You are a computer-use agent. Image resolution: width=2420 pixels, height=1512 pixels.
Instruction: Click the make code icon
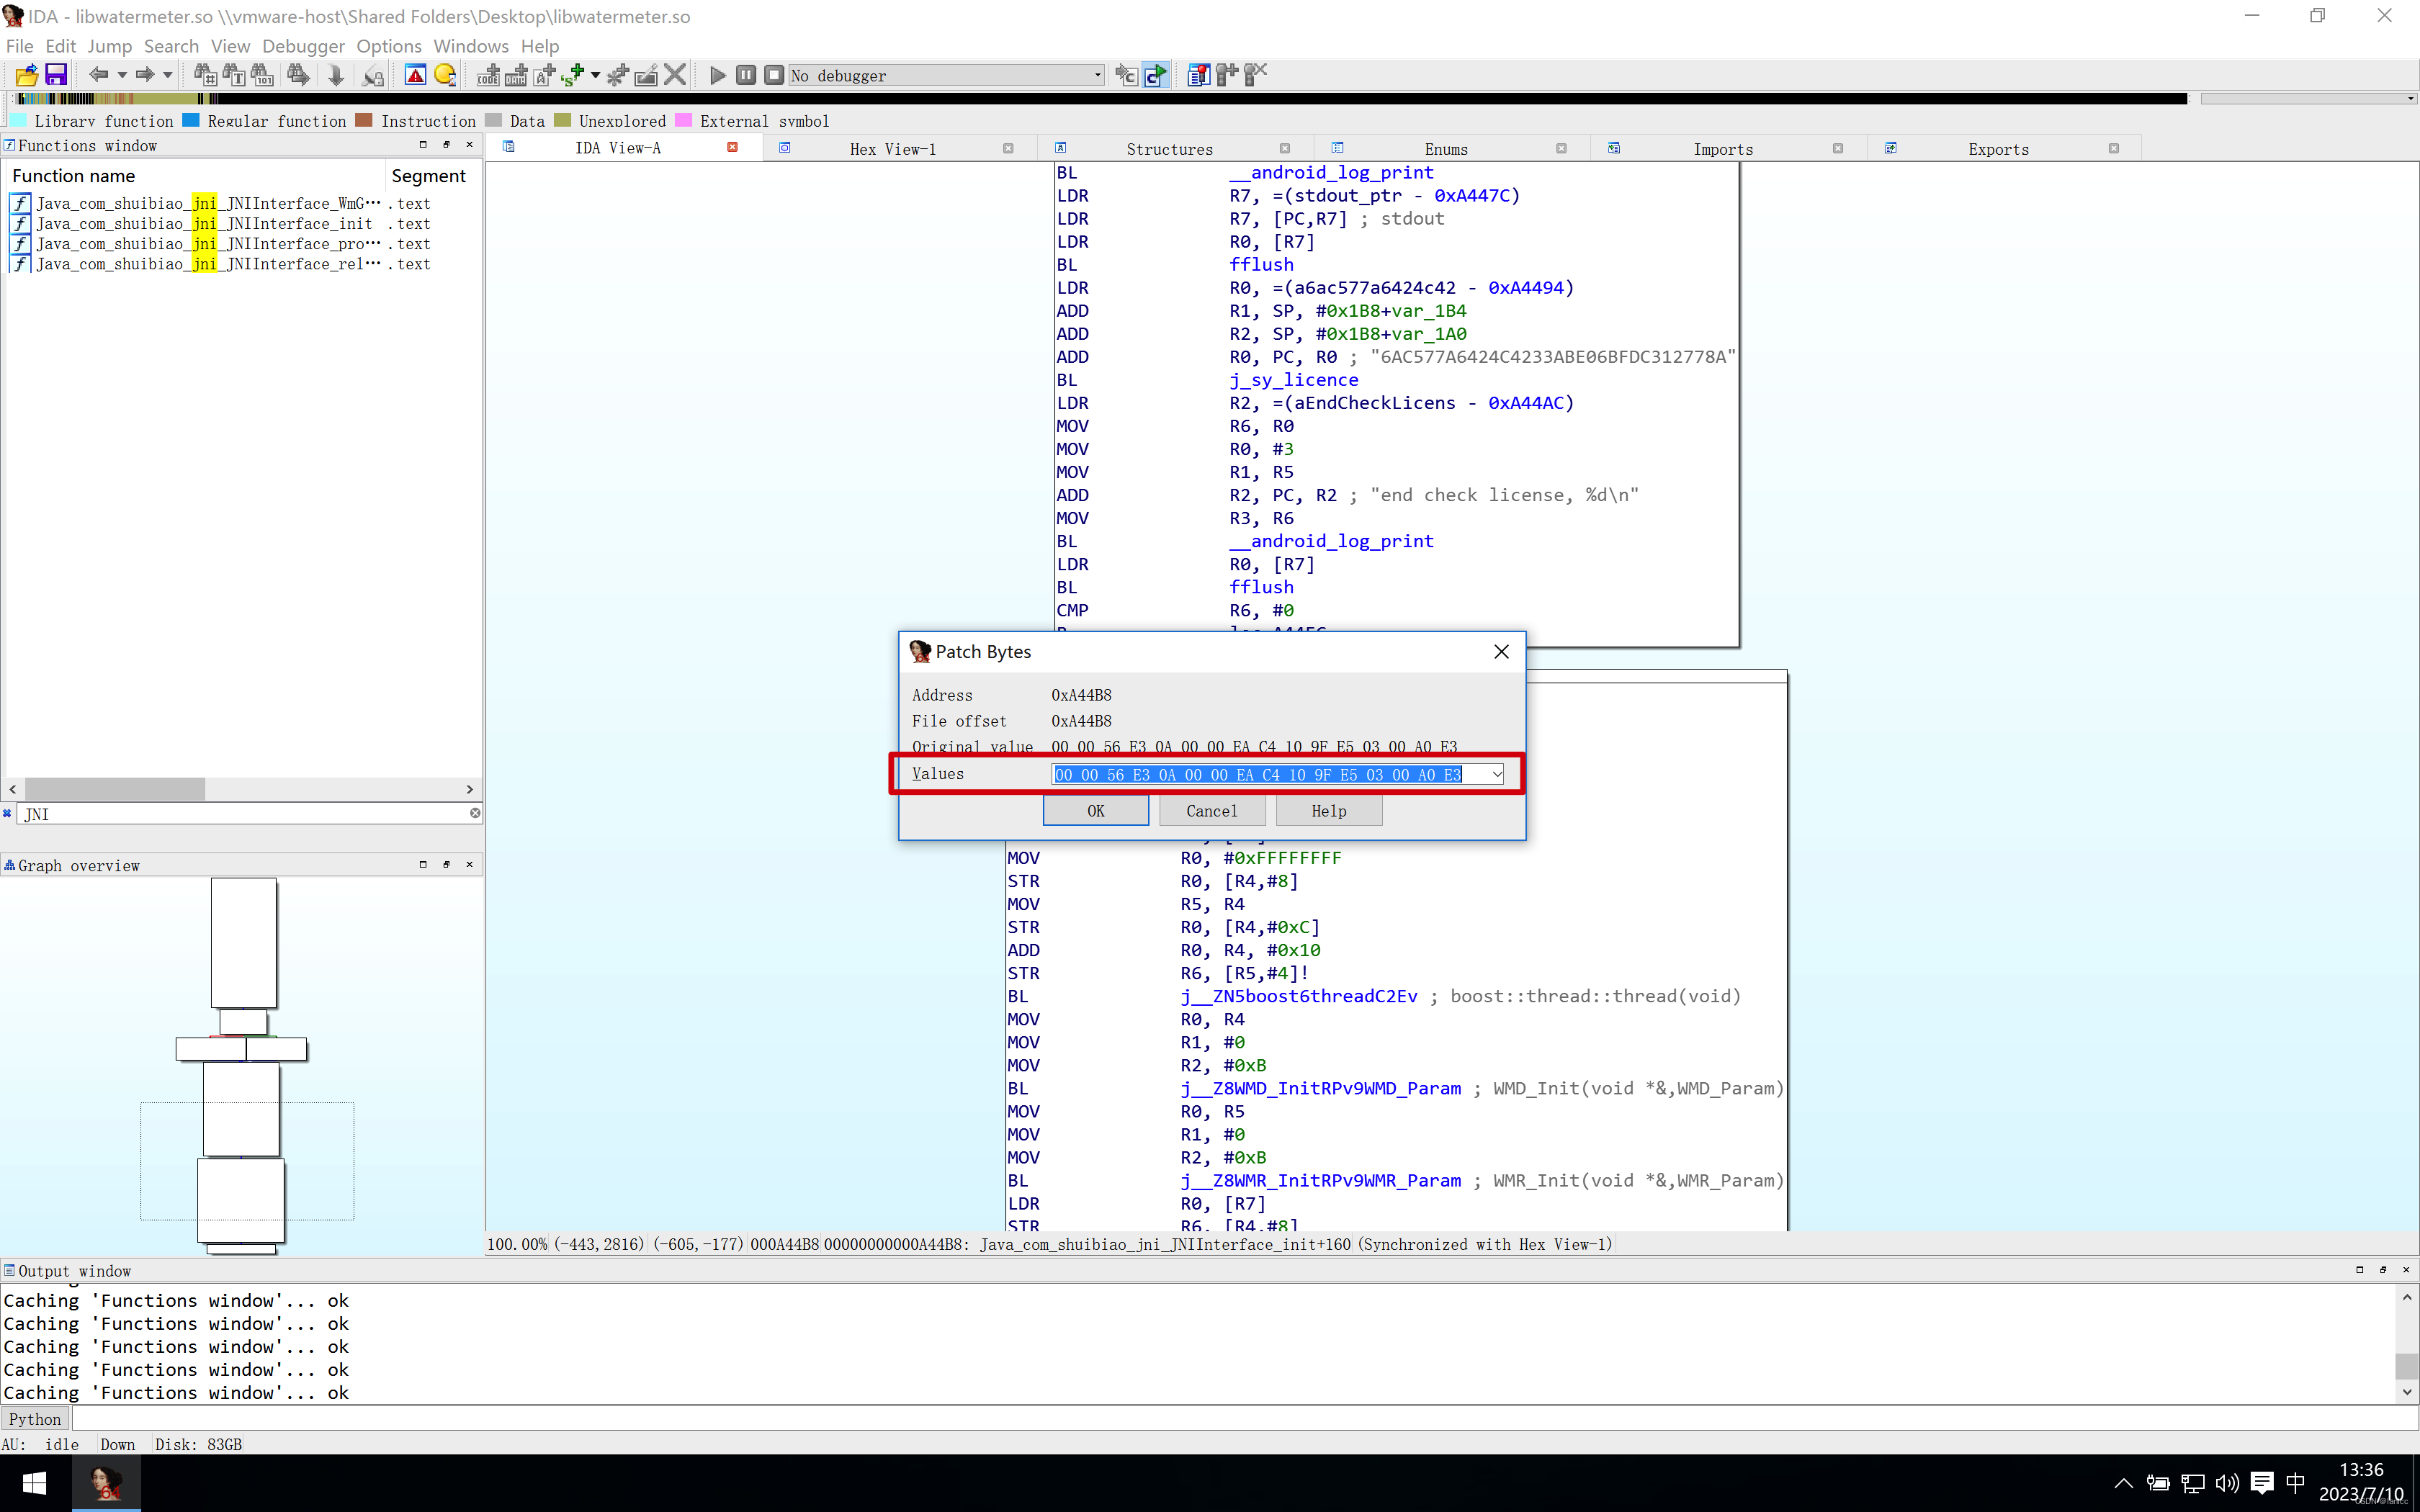click(x=488, y=75)
